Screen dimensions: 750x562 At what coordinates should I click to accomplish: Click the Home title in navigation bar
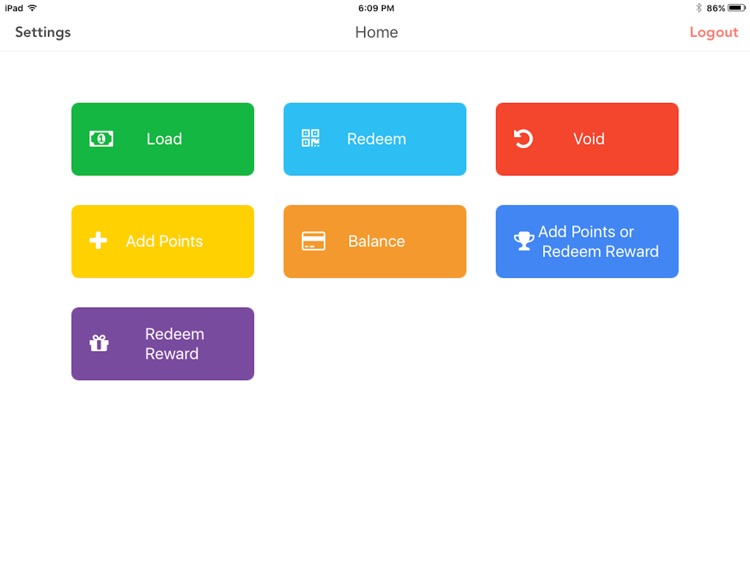(376, 32)
